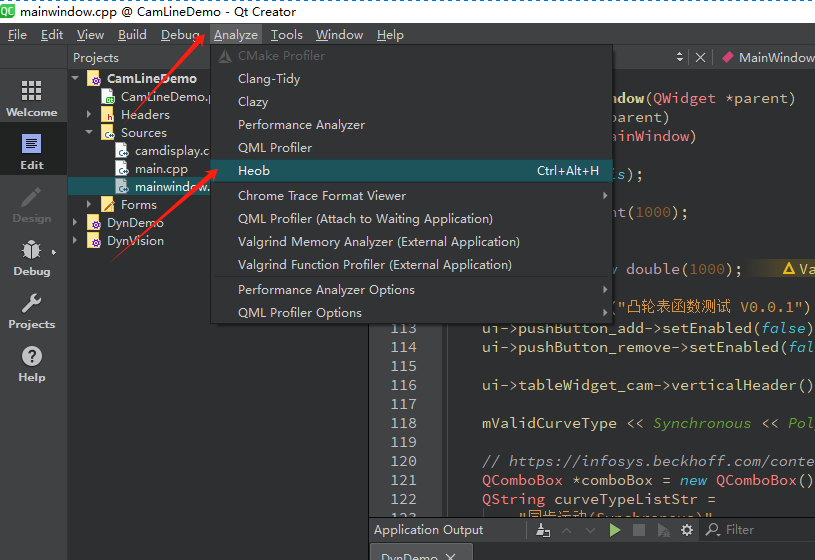This screenshot has height=560, width=815.
Task: Expand the DynVision project
Action: click(75, 240)
